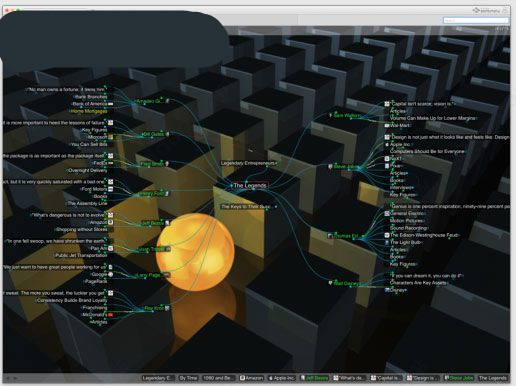Open the By Time tab in the bottom bar

click(x=188, y=378)
